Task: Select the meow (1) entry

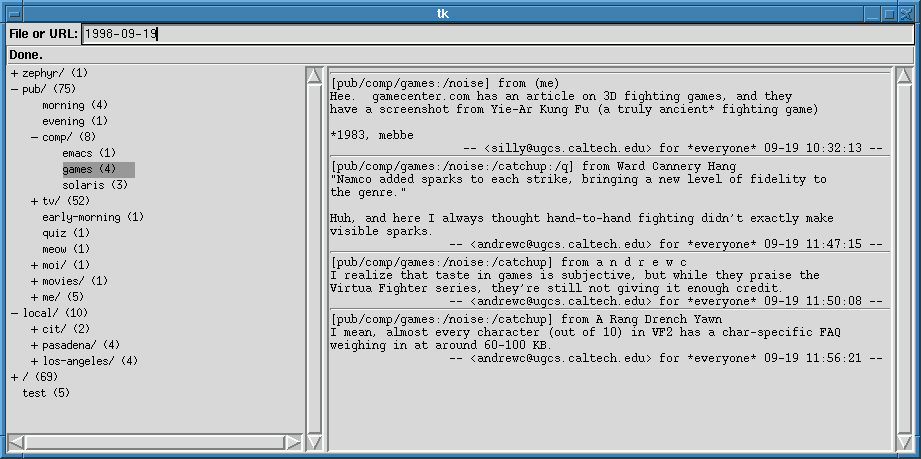Action: coord(66,249)
